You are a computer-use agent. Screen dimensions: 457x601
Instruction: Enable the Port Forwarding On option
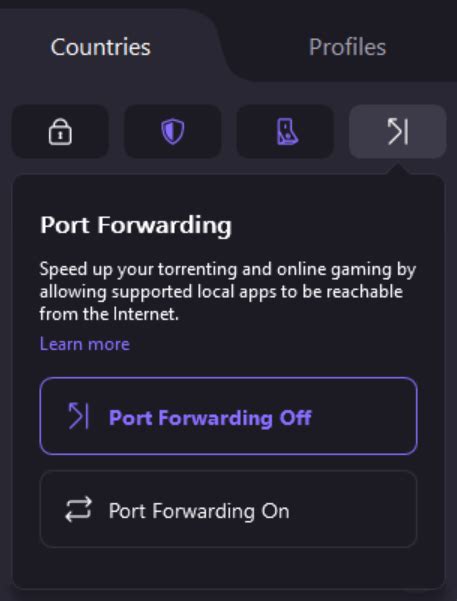(228, 509)
